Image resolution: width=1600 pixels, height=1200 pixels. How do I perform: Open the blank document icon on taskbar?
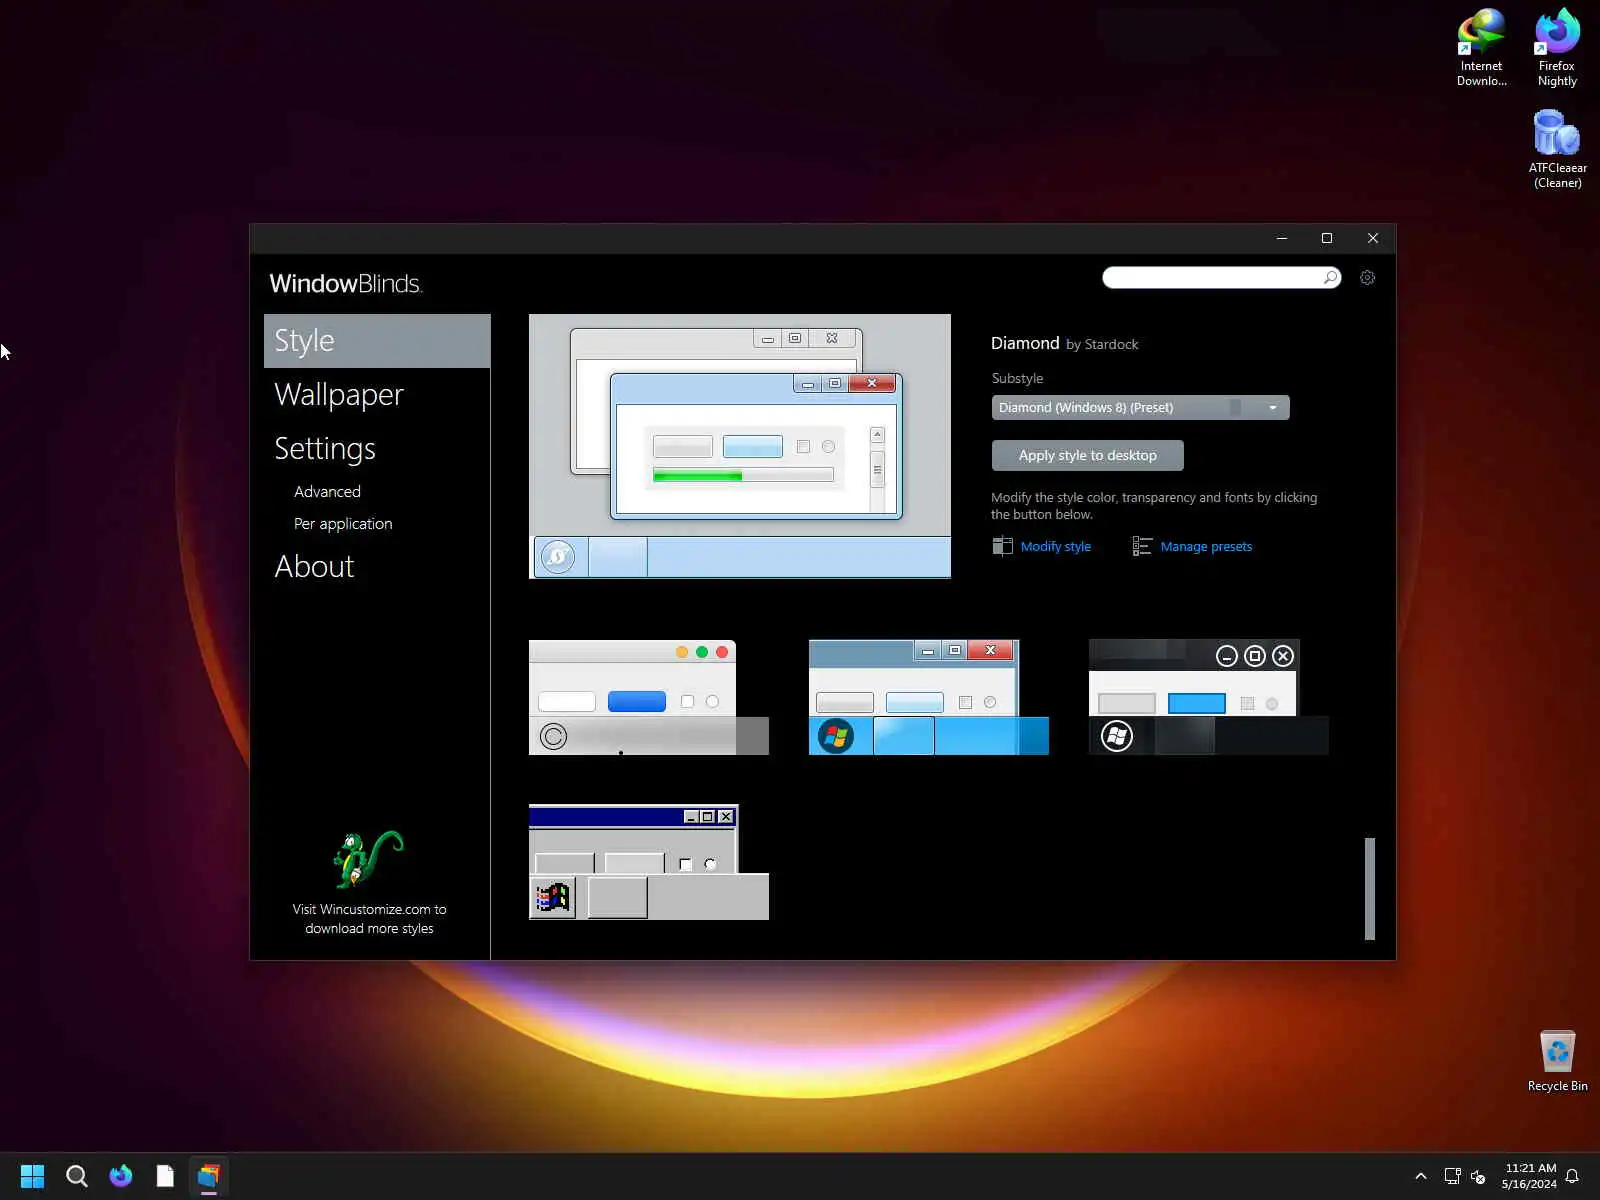point(165,1176)
